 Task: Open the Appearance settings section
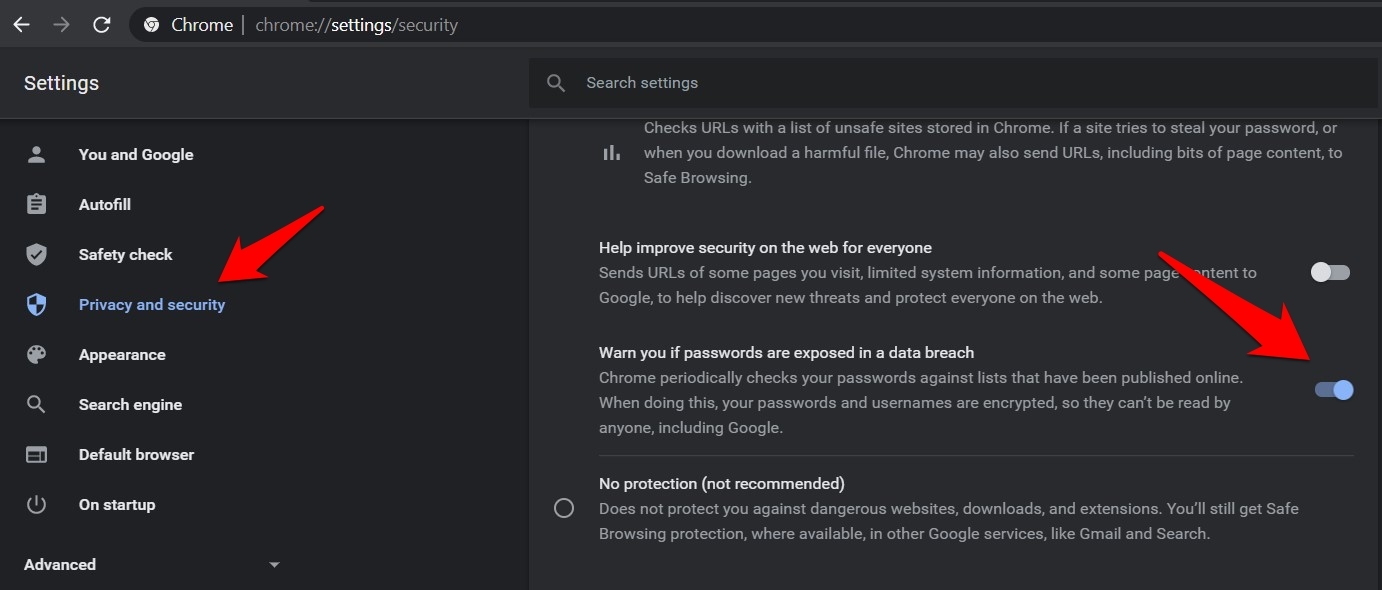(x=122, y=355)
